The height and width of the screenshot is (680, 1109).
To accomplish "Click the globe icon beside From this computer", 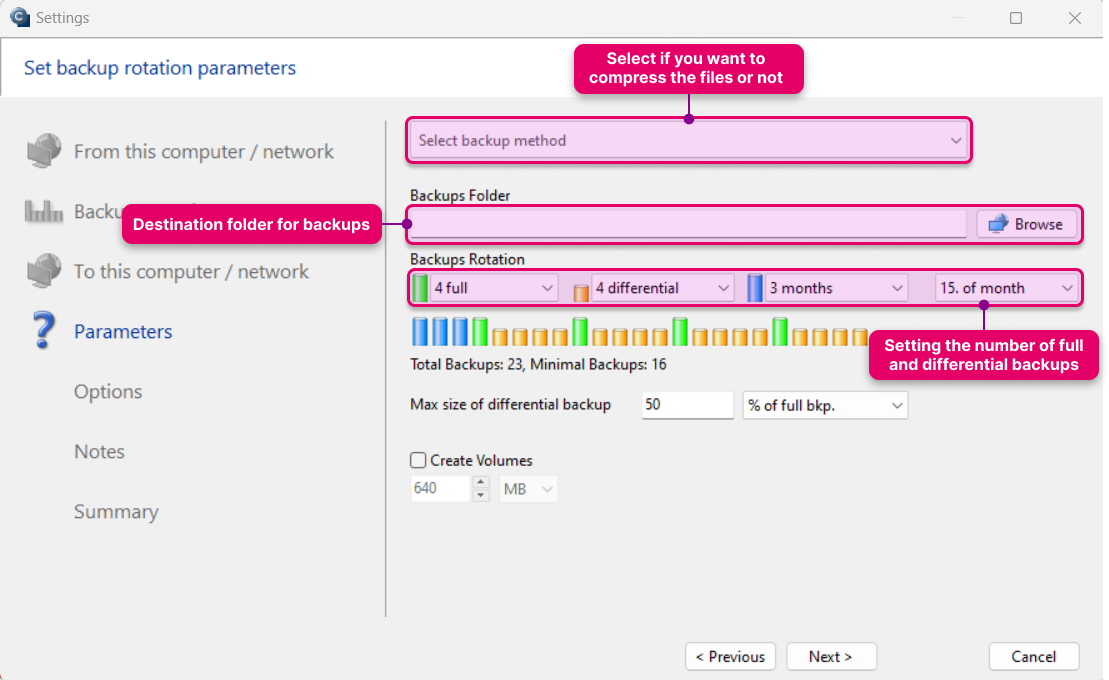I will [44, 151].
